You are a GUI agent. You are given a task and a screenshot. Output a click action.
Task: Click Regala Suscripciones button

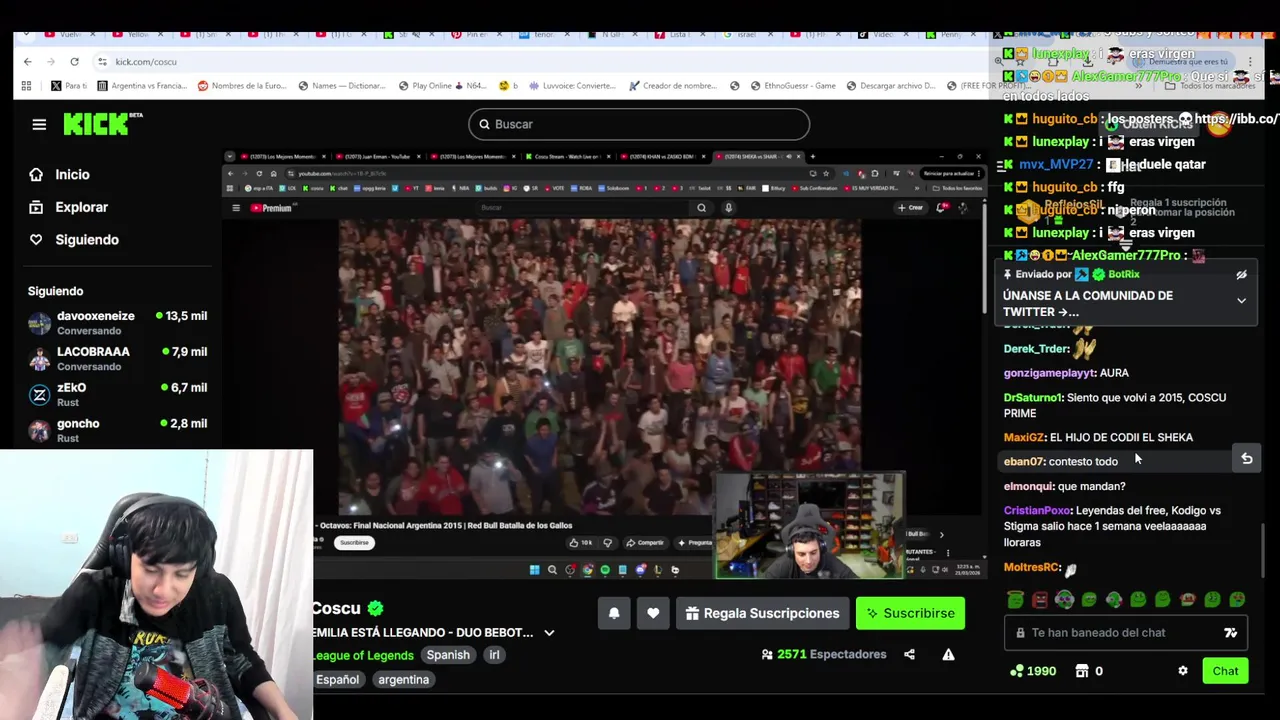click(763, 613)
